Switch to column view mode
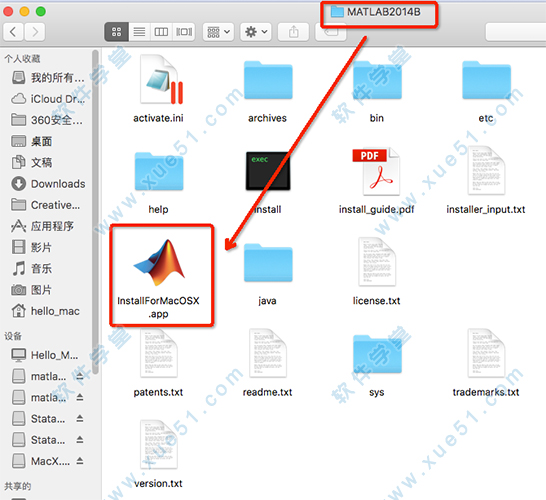The width and height of the screenshot is (546, 500). pyautogui.click(x=161, y=32)
